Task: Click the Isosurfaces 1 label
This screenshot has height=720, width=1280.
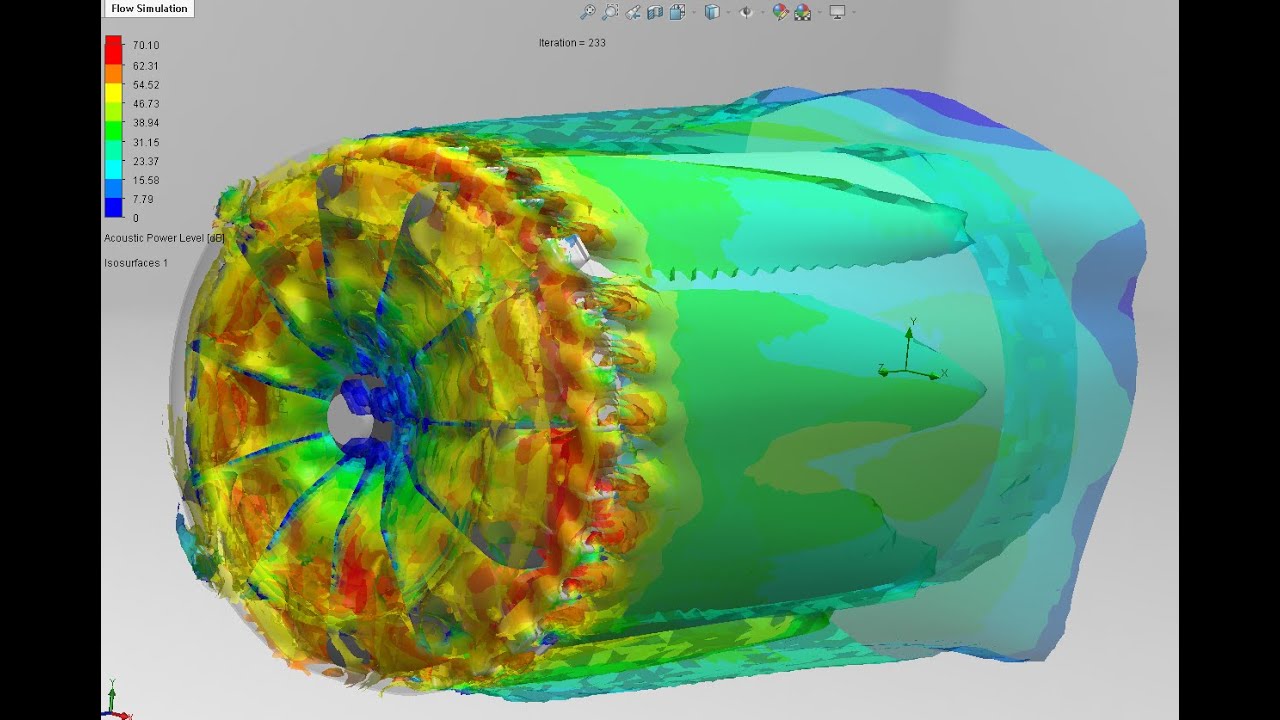Action: point(136,263)
